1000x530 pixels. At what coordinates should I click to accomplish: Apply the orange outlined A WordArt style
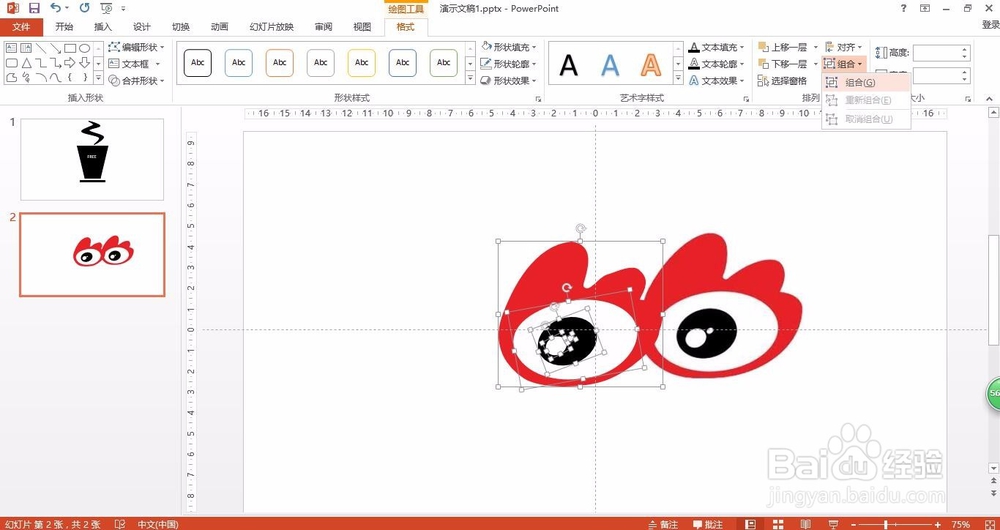[x=651, y=64]
